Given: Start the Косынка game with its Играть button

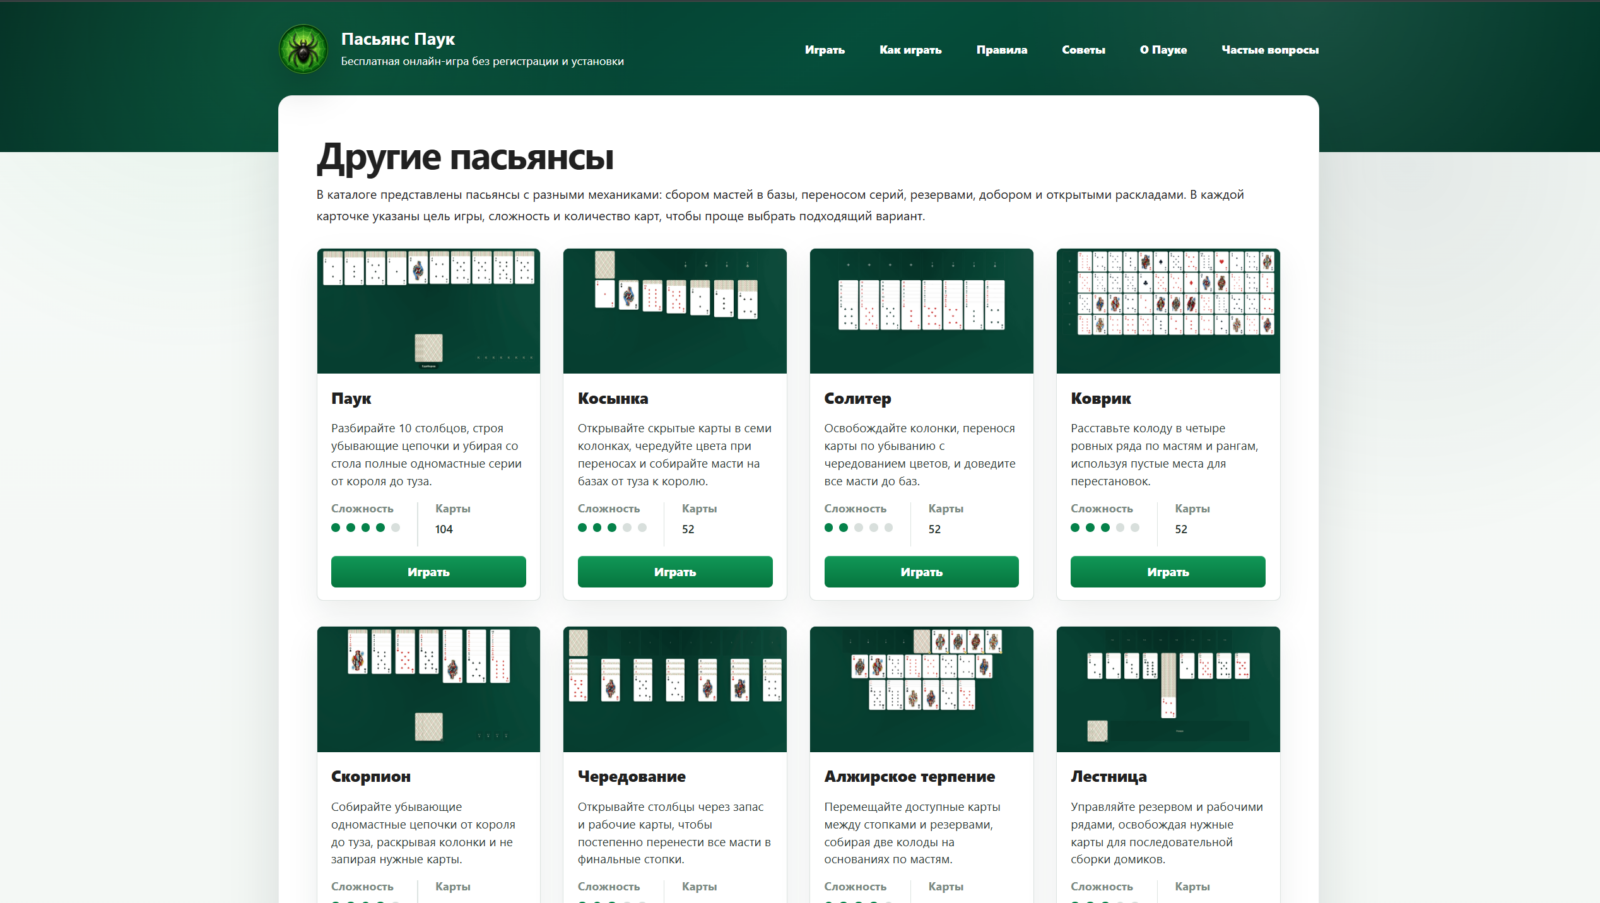Looking at the screenshot, I should tap(675, 572).
